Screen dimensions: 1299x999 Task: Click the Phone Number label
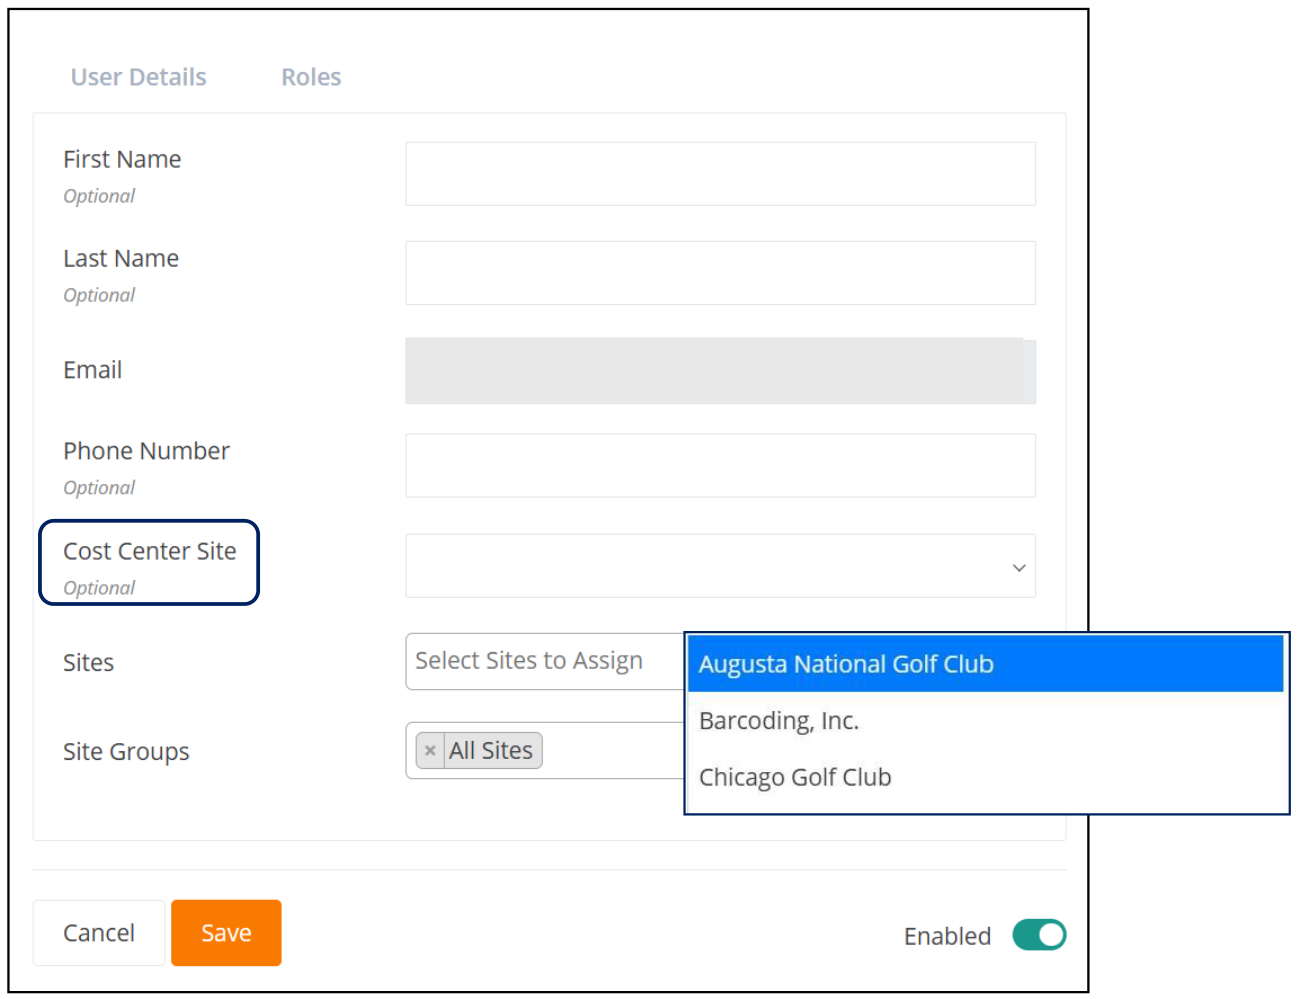click(x=146, y=451)
